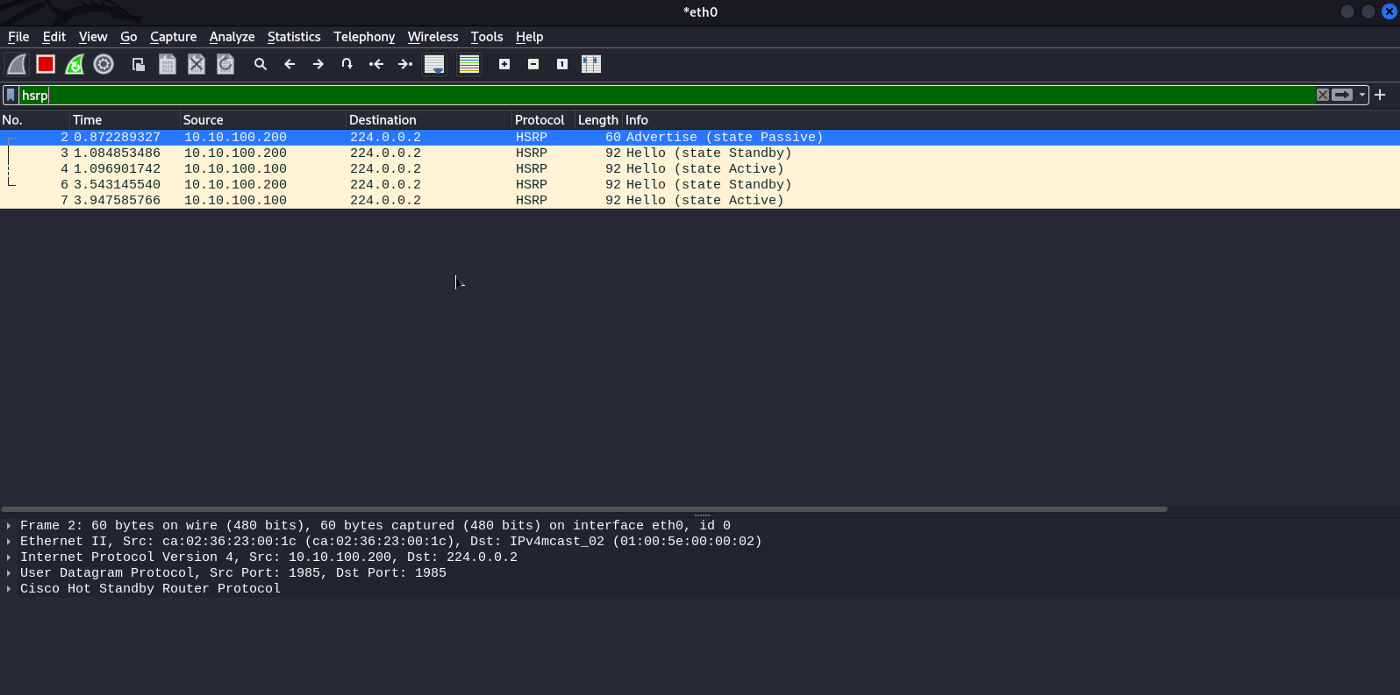Image resolution: width=1400 pixels, height=695 pixels.
Task: Open the display filter bookmark
Action: click(x=10, y=95)
